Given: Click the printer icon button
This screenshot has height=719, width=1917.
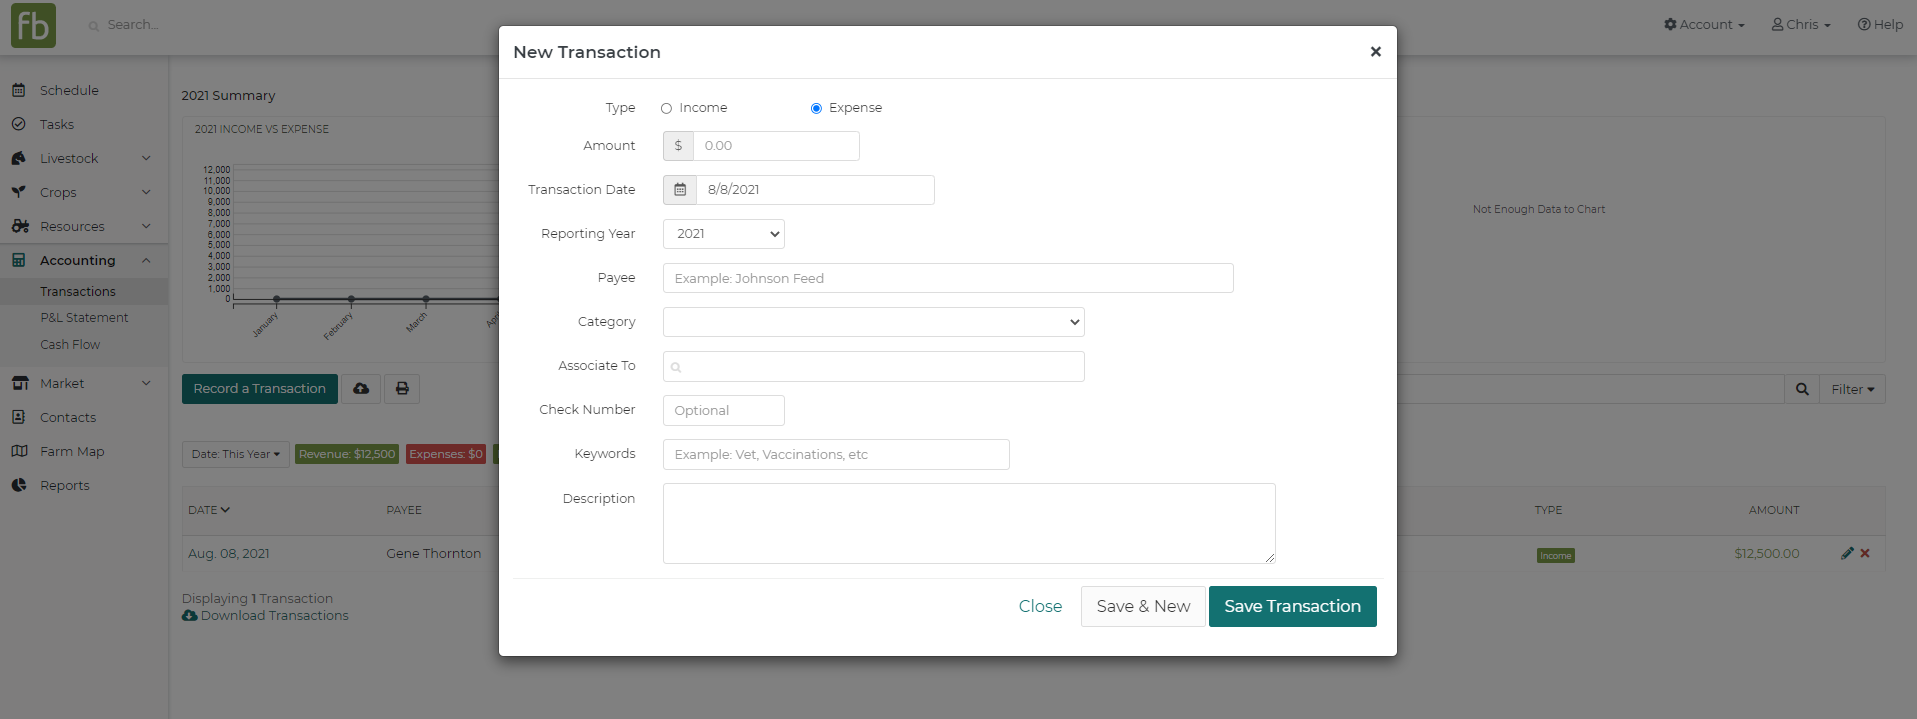Looking at the screenshot, I should pyautogui.click(x=402, y=389).
